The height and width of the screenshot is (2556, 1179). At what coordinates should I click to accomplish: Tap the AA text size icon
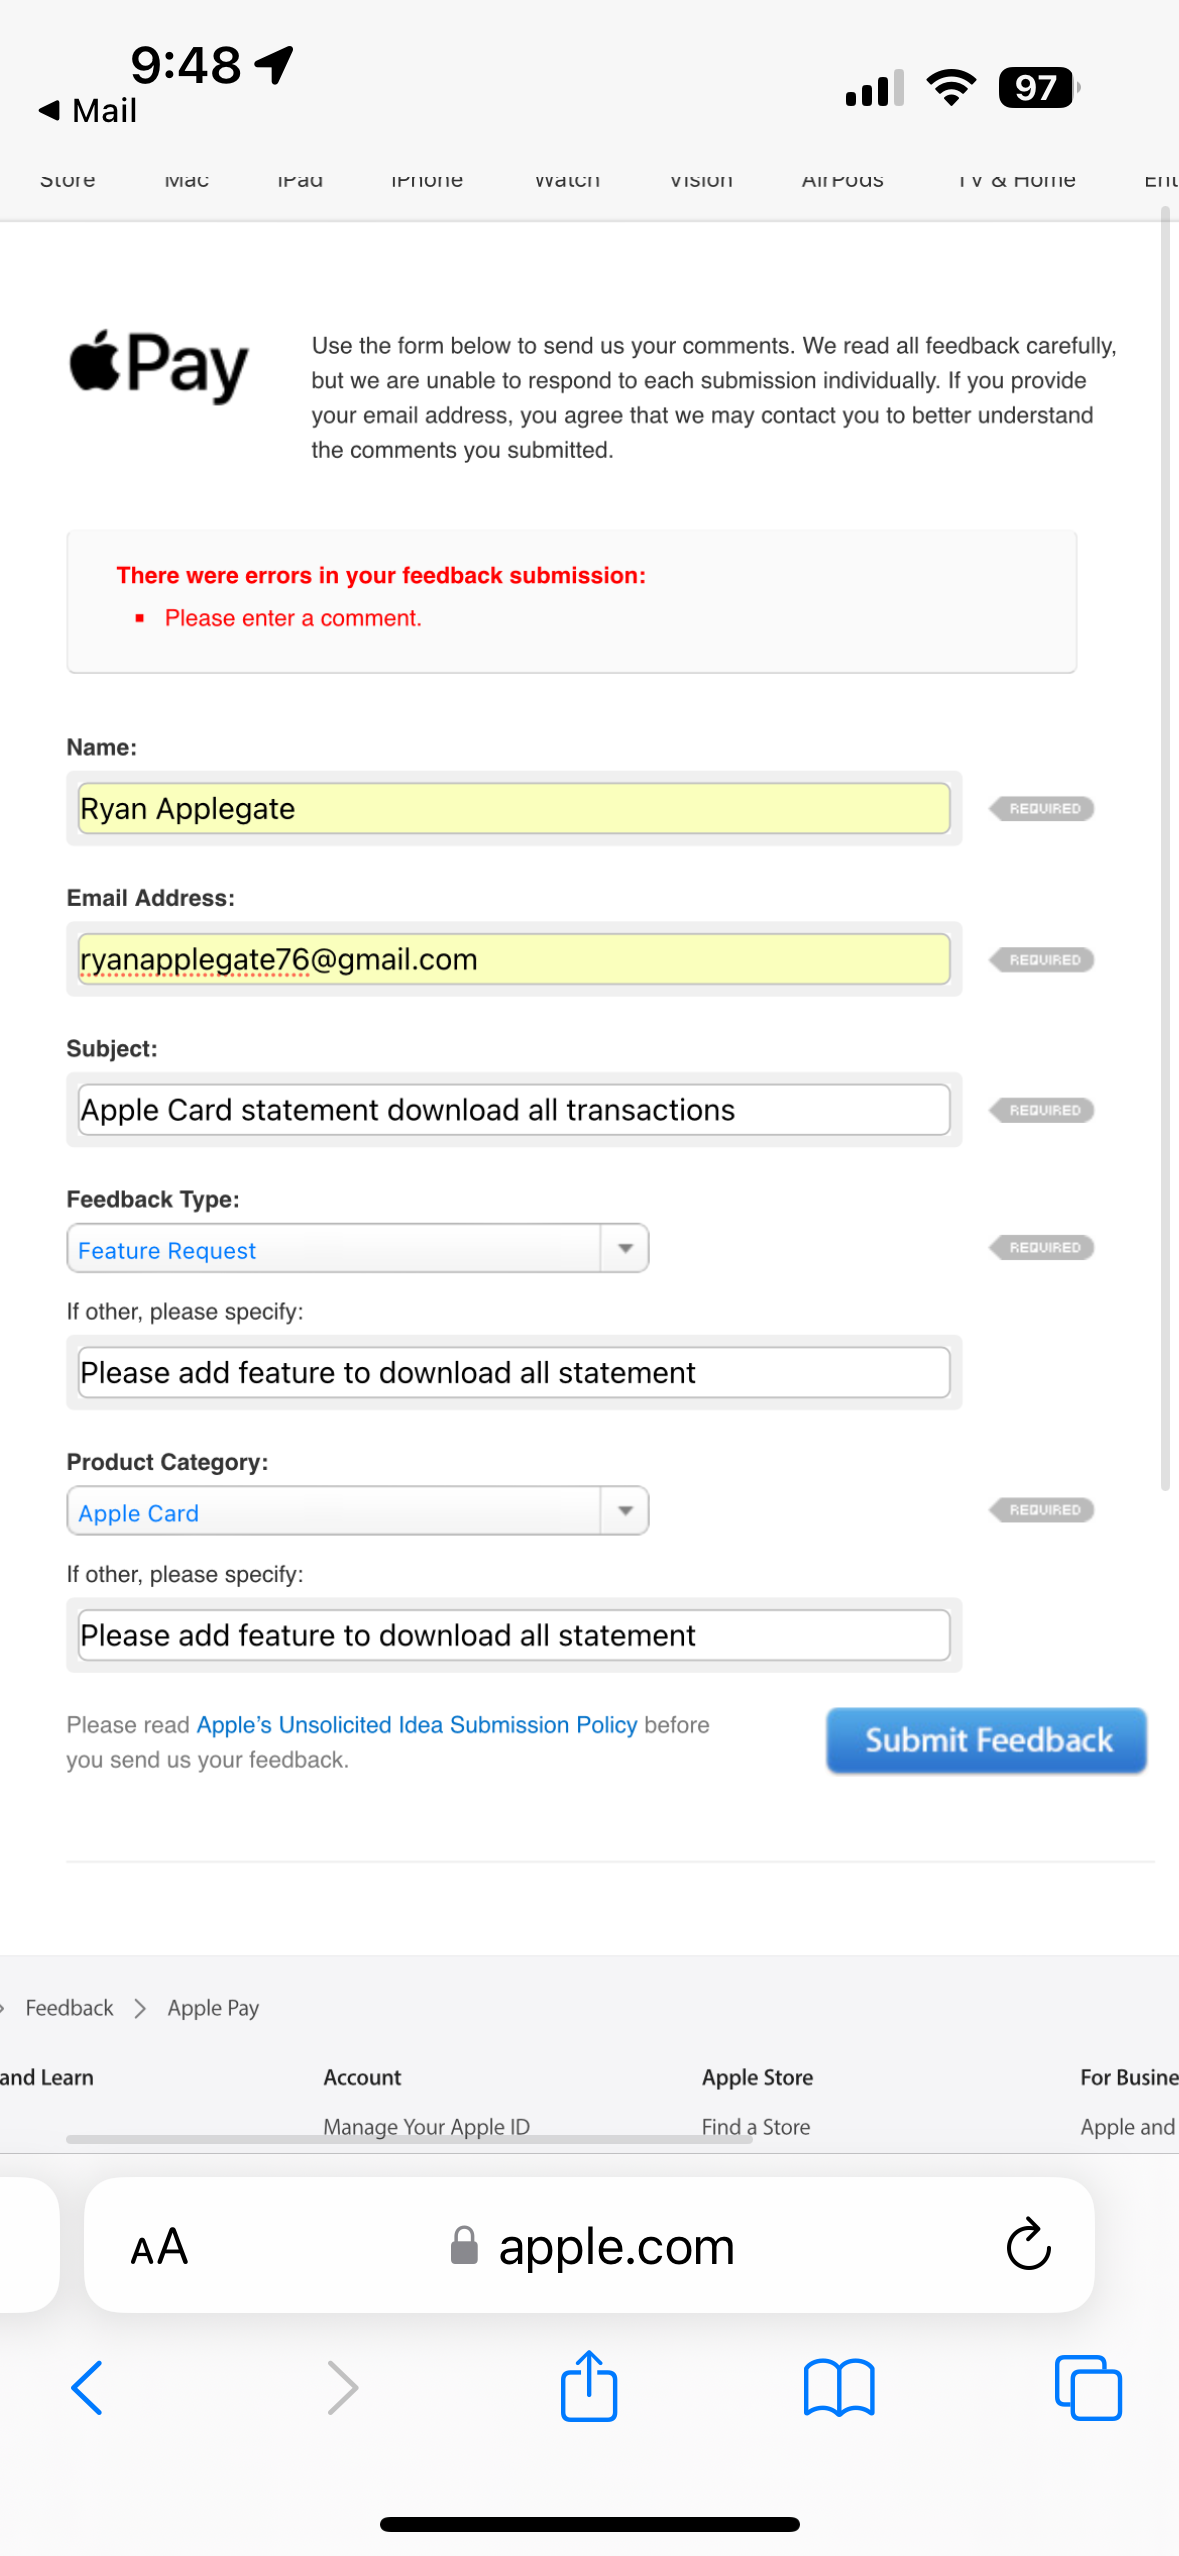coord(158,2245)
